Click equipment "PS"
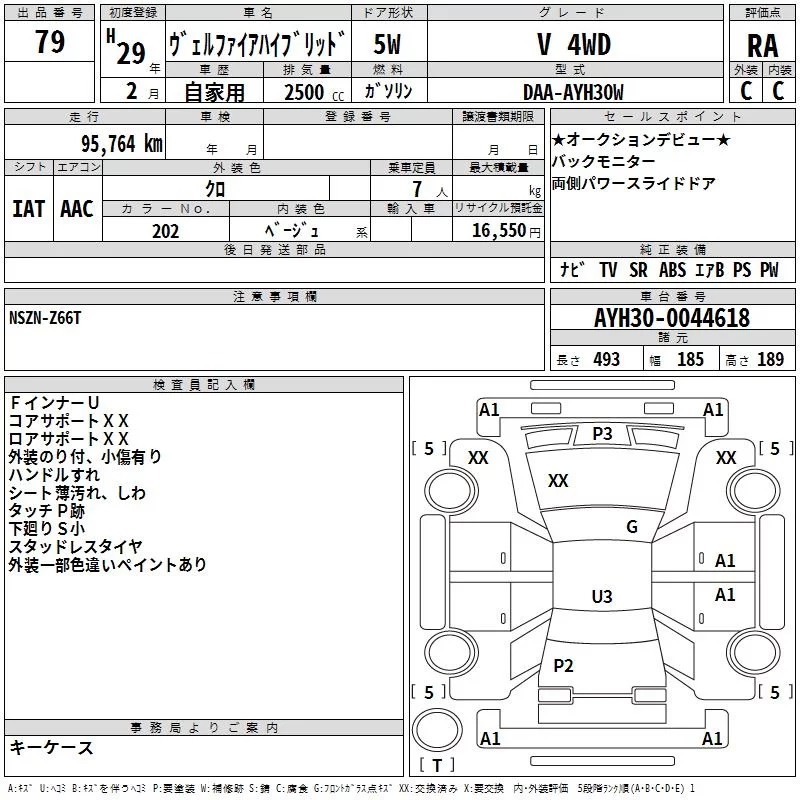Image resolution: width=800 pixels, height=800 pixels. click(x=742, y=269)
